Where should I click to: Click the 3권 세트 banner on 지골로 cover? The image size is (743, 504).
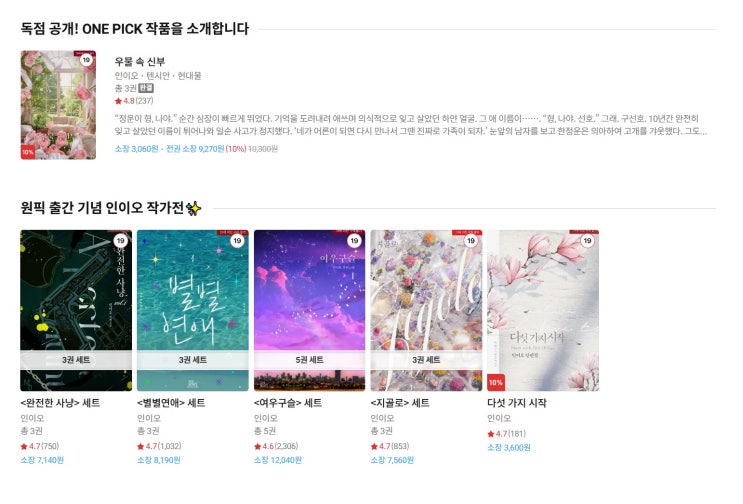pos(426,360)
